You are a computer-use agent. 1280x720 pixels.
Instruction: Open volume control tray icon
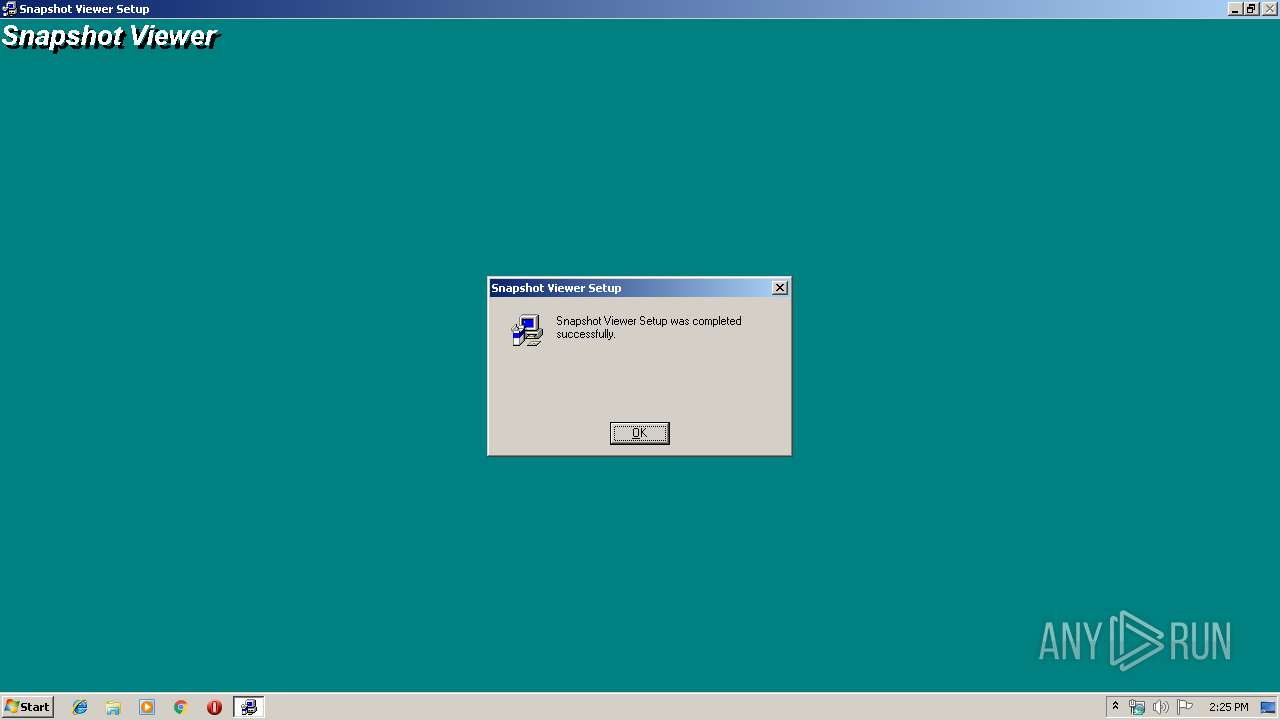(x=1160, y=707)
